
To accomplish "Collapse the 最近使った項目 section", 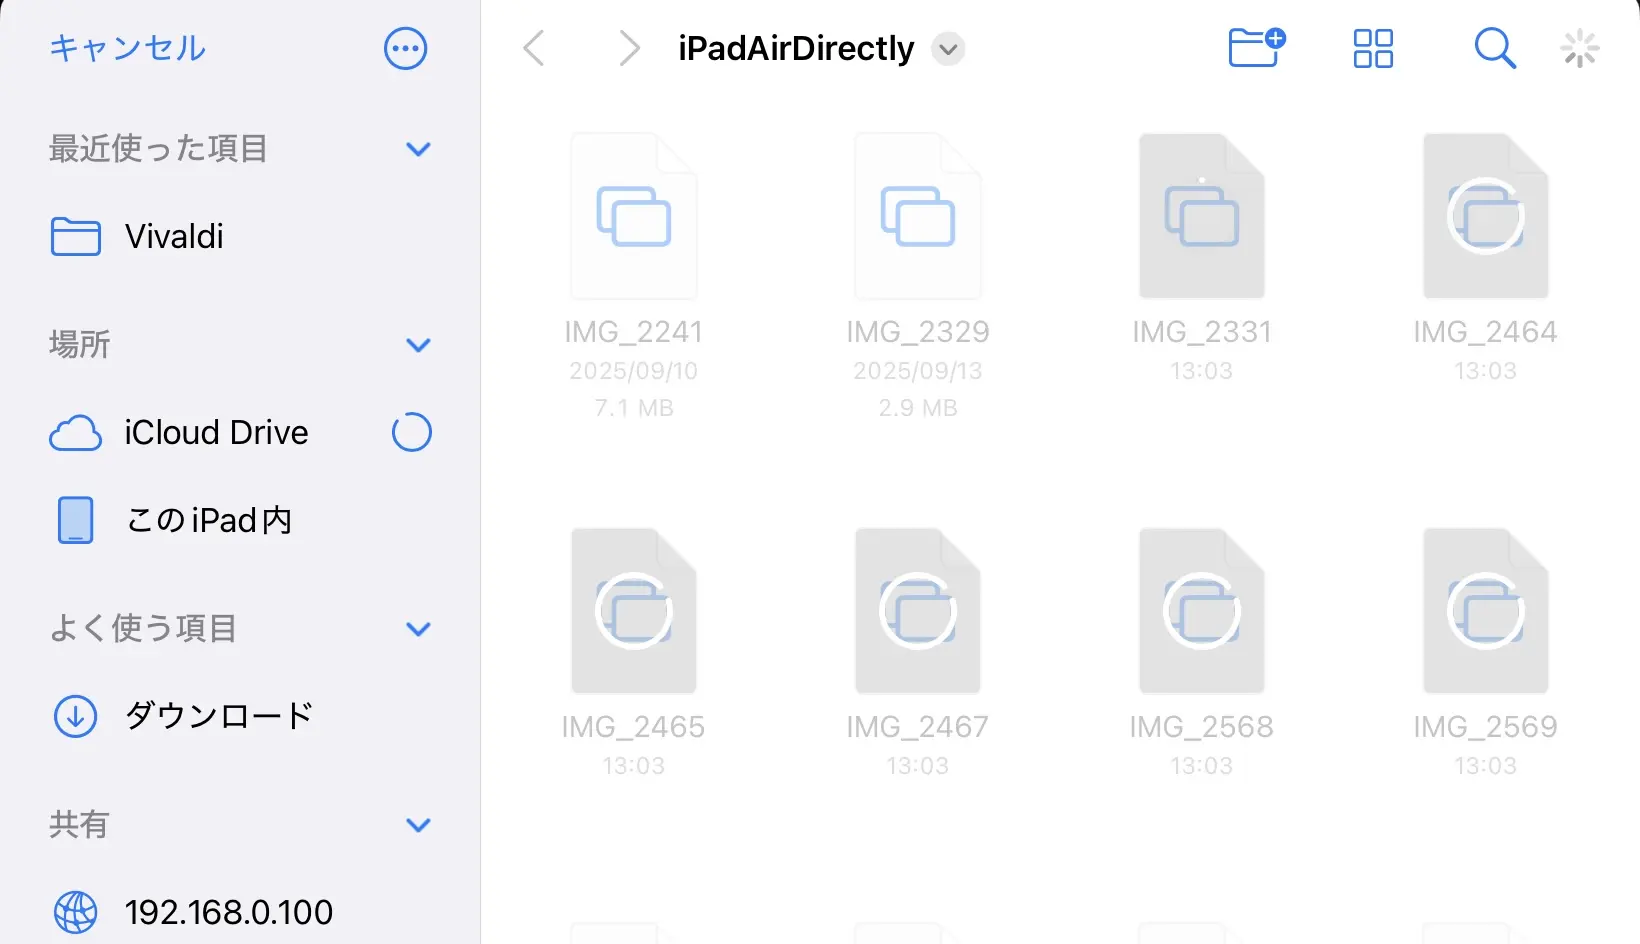I will [x=418, y=149].
